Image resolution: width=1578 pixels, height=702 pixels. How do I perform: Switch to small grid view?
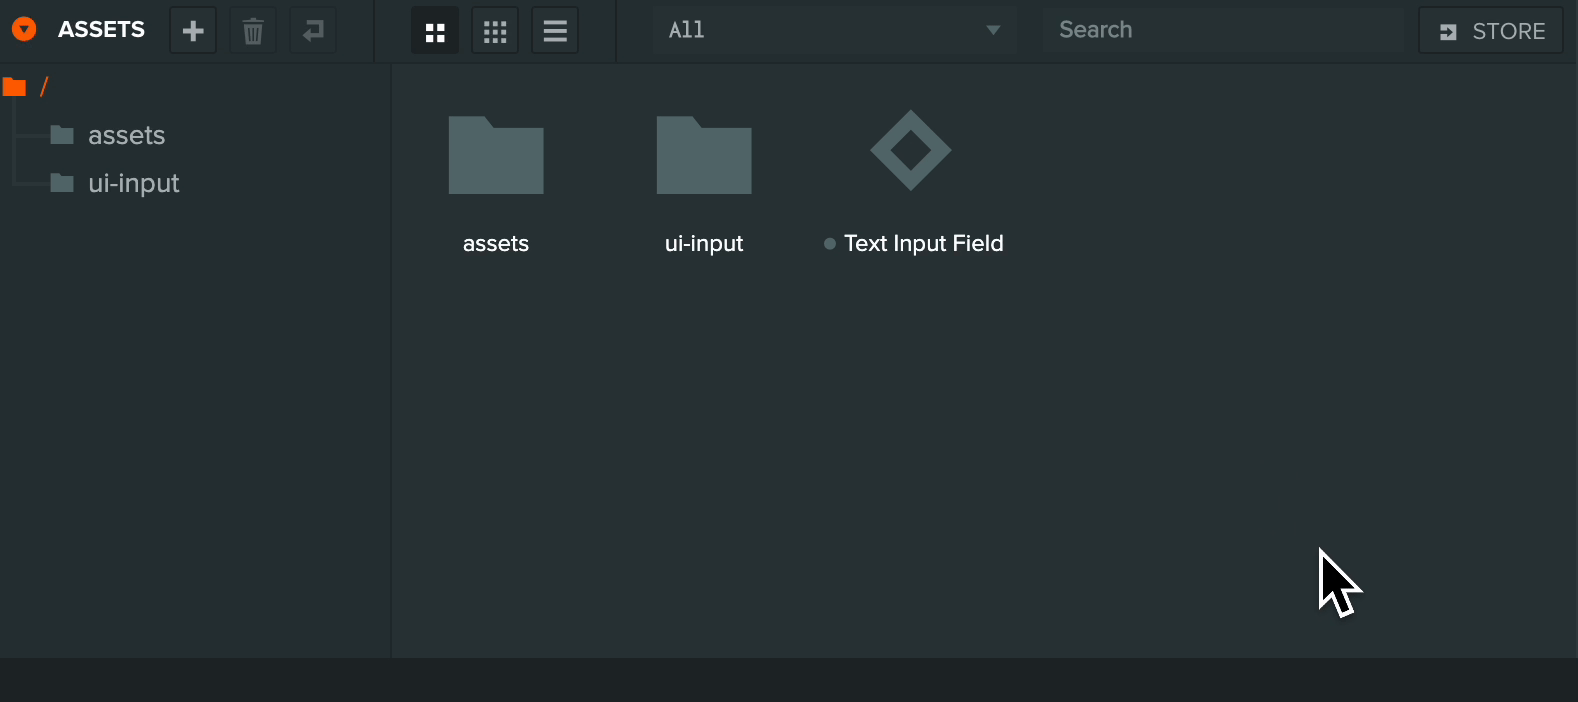point(495,31)
